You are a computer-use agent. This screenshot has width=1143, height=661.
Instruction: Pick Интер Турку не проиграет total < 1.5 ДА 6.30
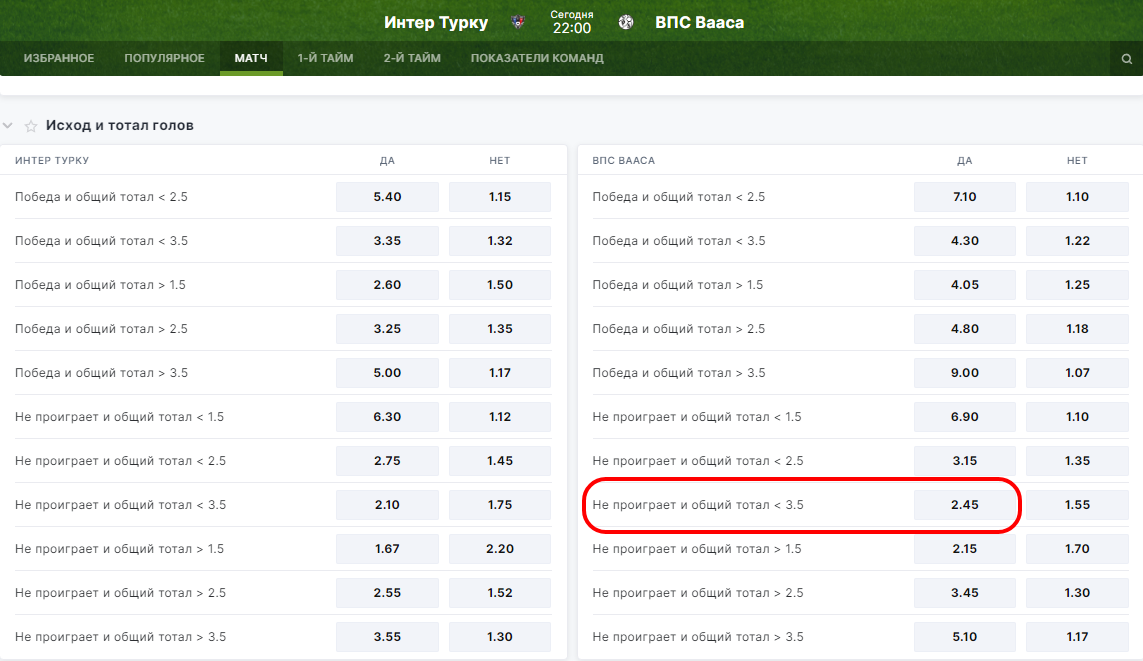(387, 417)
